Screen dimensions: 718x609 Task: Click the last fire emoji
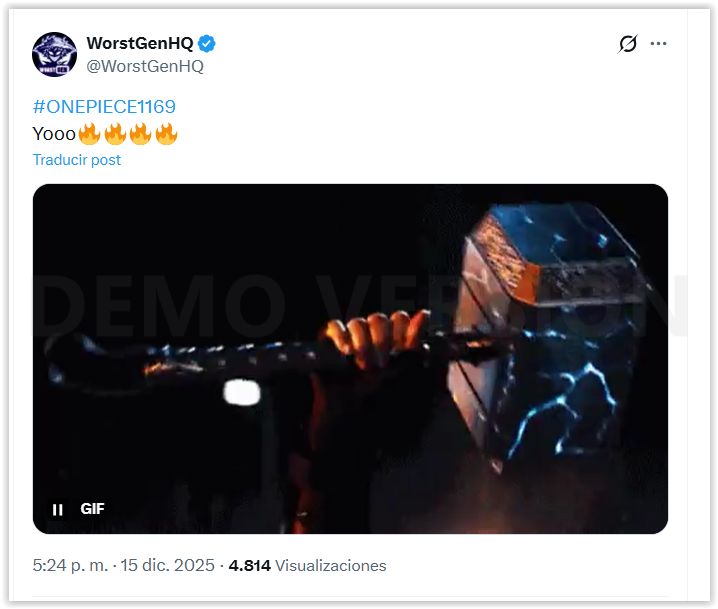(166, 134)
